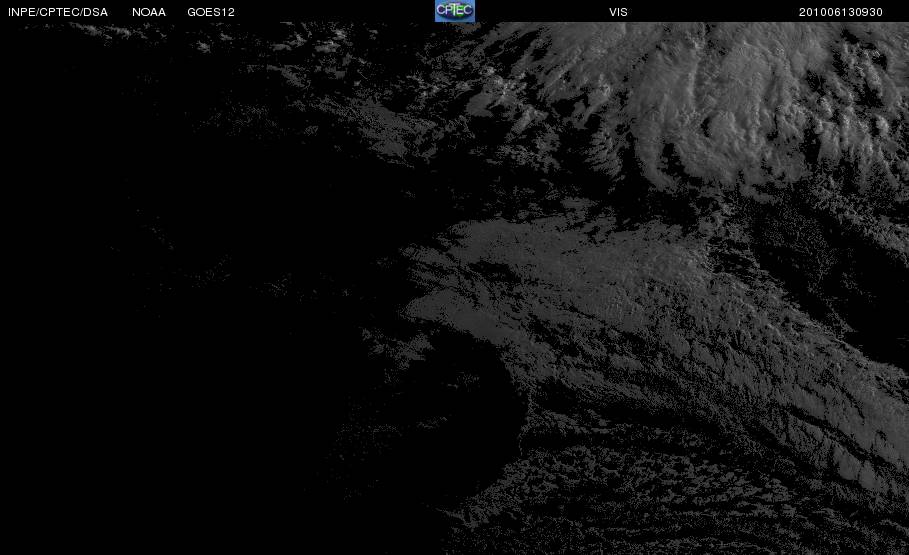Viewport: 909px width, 555px height.
Task: Click the INPE/CPTEC/DSA header text
Action: pyautogui.click(x=58, y=12)
